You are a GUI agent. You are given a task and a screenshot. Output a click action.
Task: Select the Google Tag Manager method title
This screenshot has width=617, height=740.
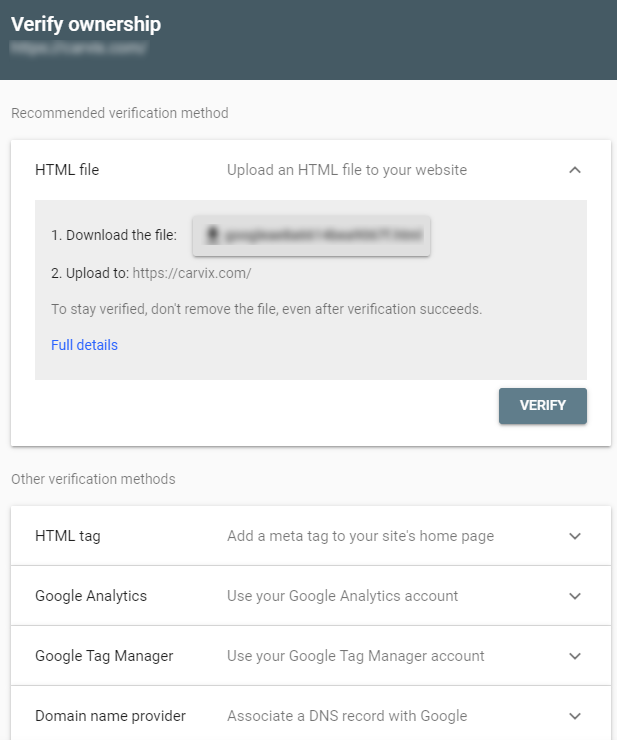[x=104, y=656]
